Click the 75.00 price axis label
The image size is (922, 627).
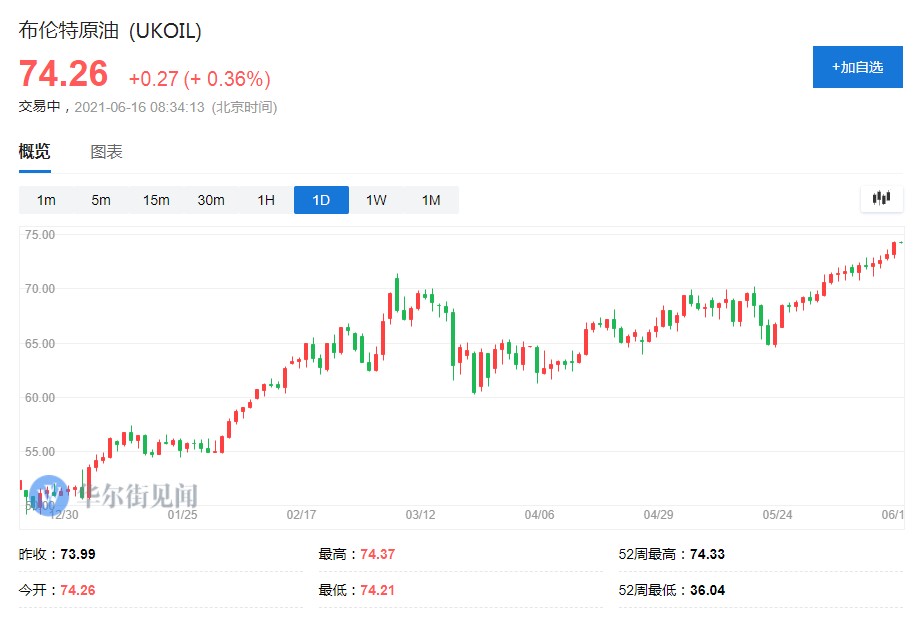click(x=40, y=235)
